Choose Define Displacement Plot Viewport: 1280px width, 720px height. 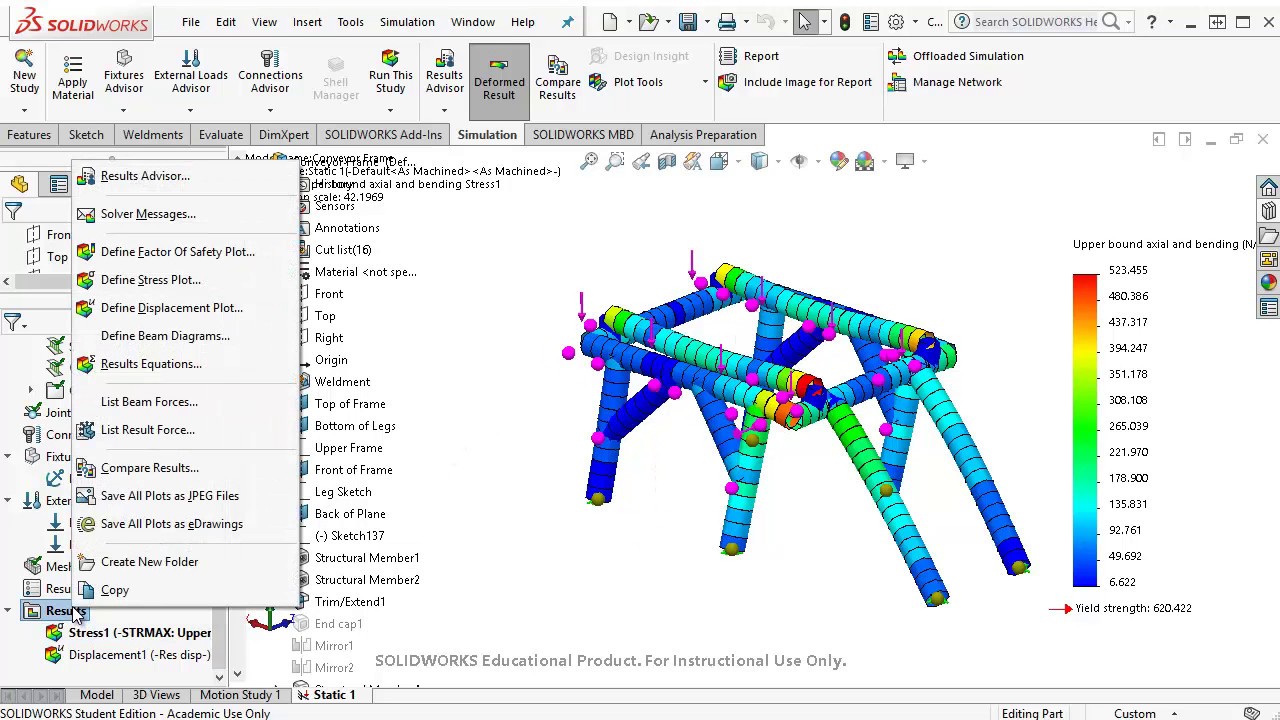coord(171,308)
